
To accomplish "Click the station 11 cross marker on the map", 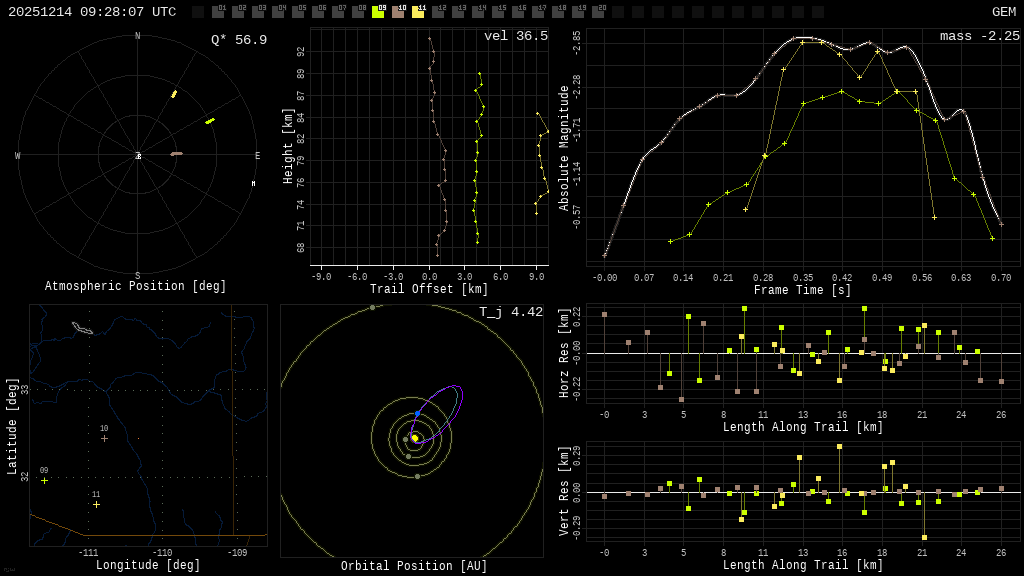I will click(96, 504).
